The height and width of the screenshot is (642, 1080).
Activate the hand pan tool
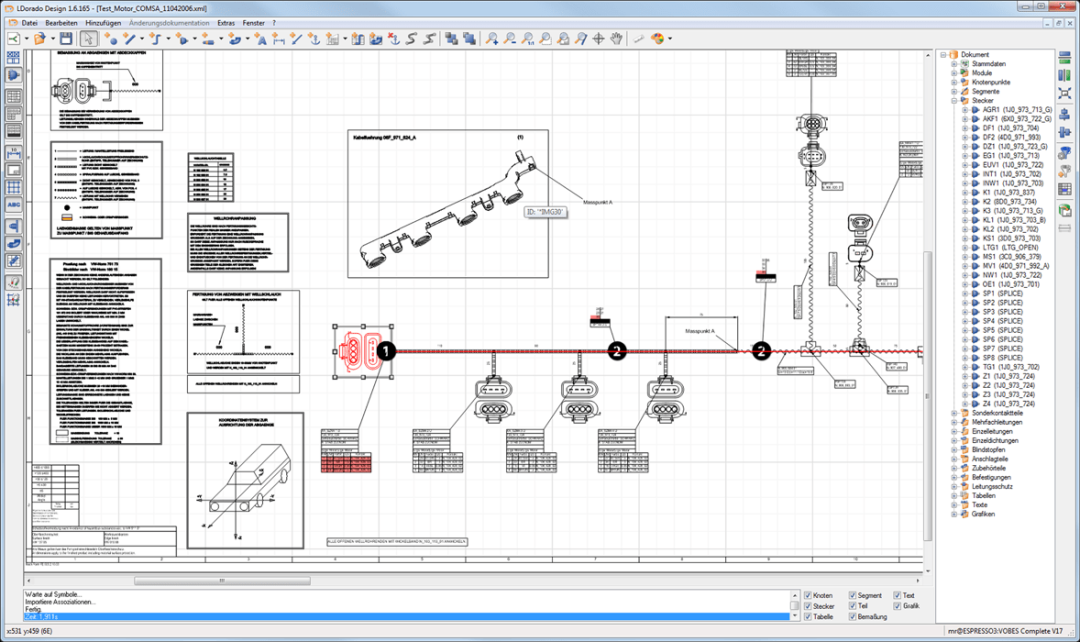coord(617,39)
